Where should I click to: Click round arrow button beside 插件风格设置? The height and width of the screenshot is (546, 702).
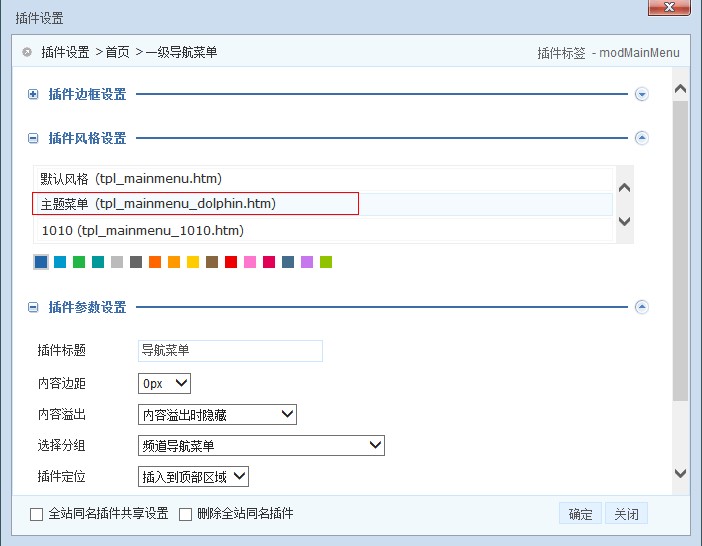[x=642, y=139]
